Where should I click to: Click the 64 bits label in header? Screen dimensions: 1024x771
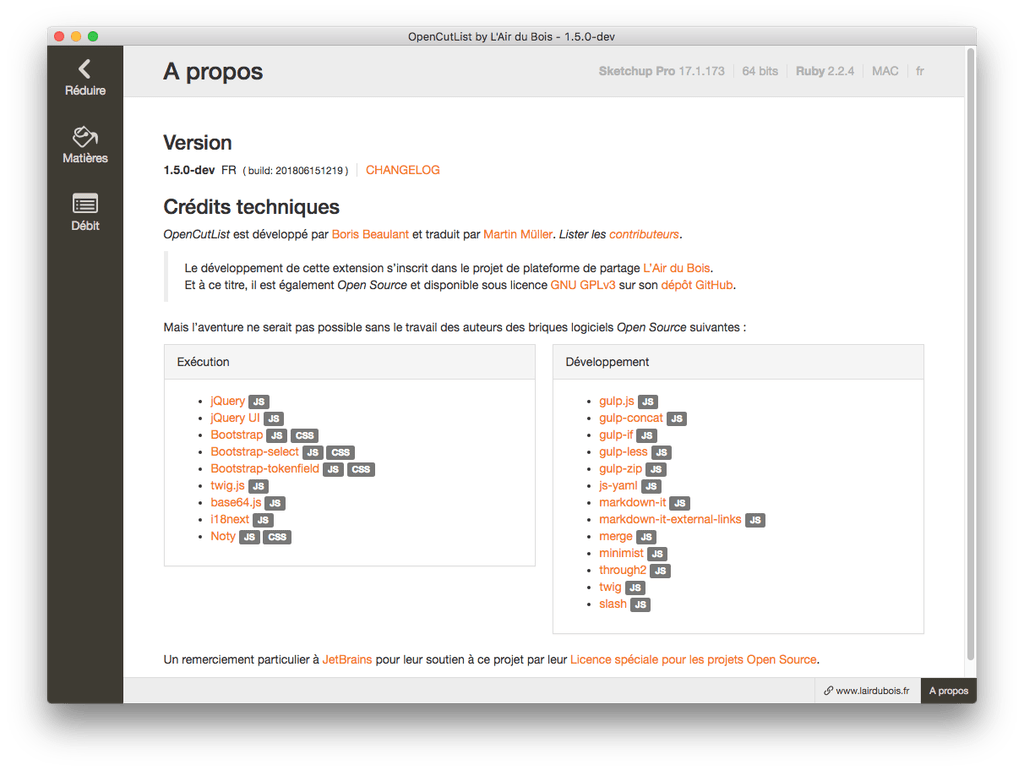pos(760,71)
